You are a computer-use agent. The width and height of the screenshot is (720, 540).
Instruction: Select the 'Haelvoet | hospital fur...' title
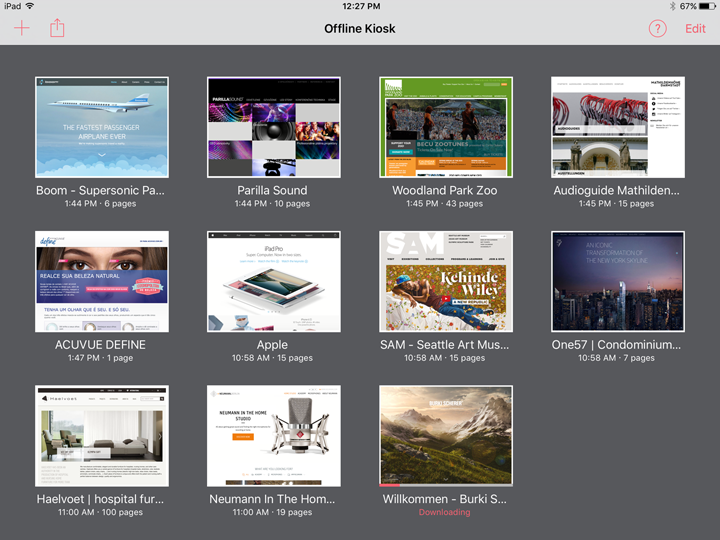click(x=100, y=499)
